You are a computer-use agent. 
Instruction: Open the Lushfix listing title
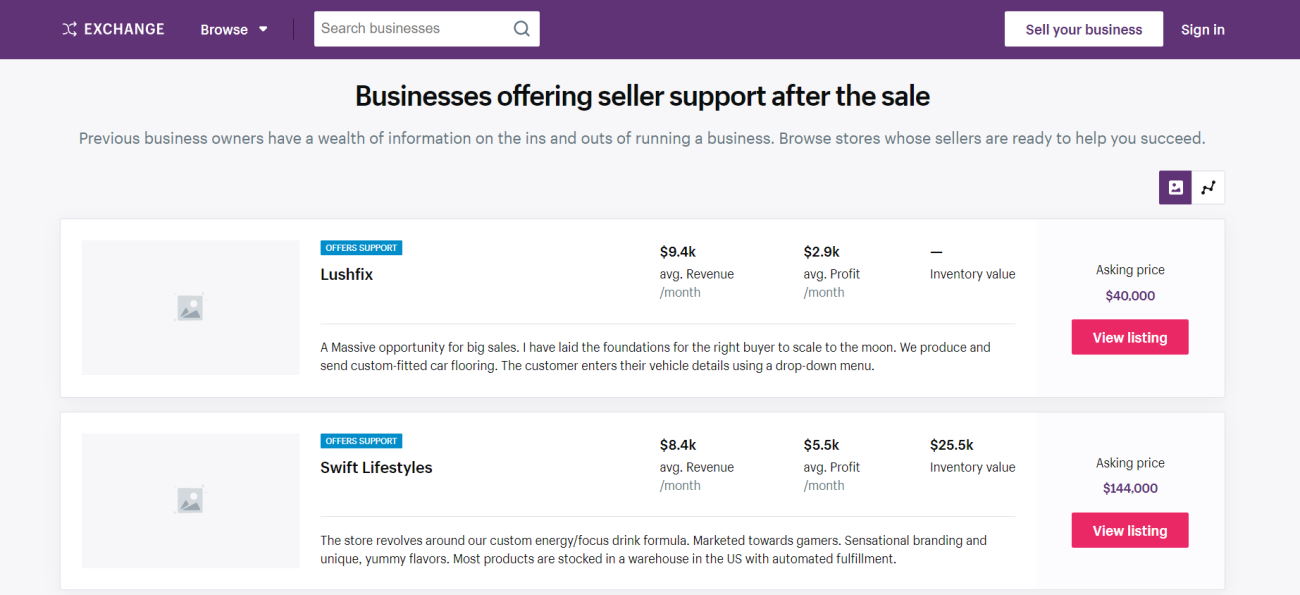pyautogui.click(x=346, y=274)
